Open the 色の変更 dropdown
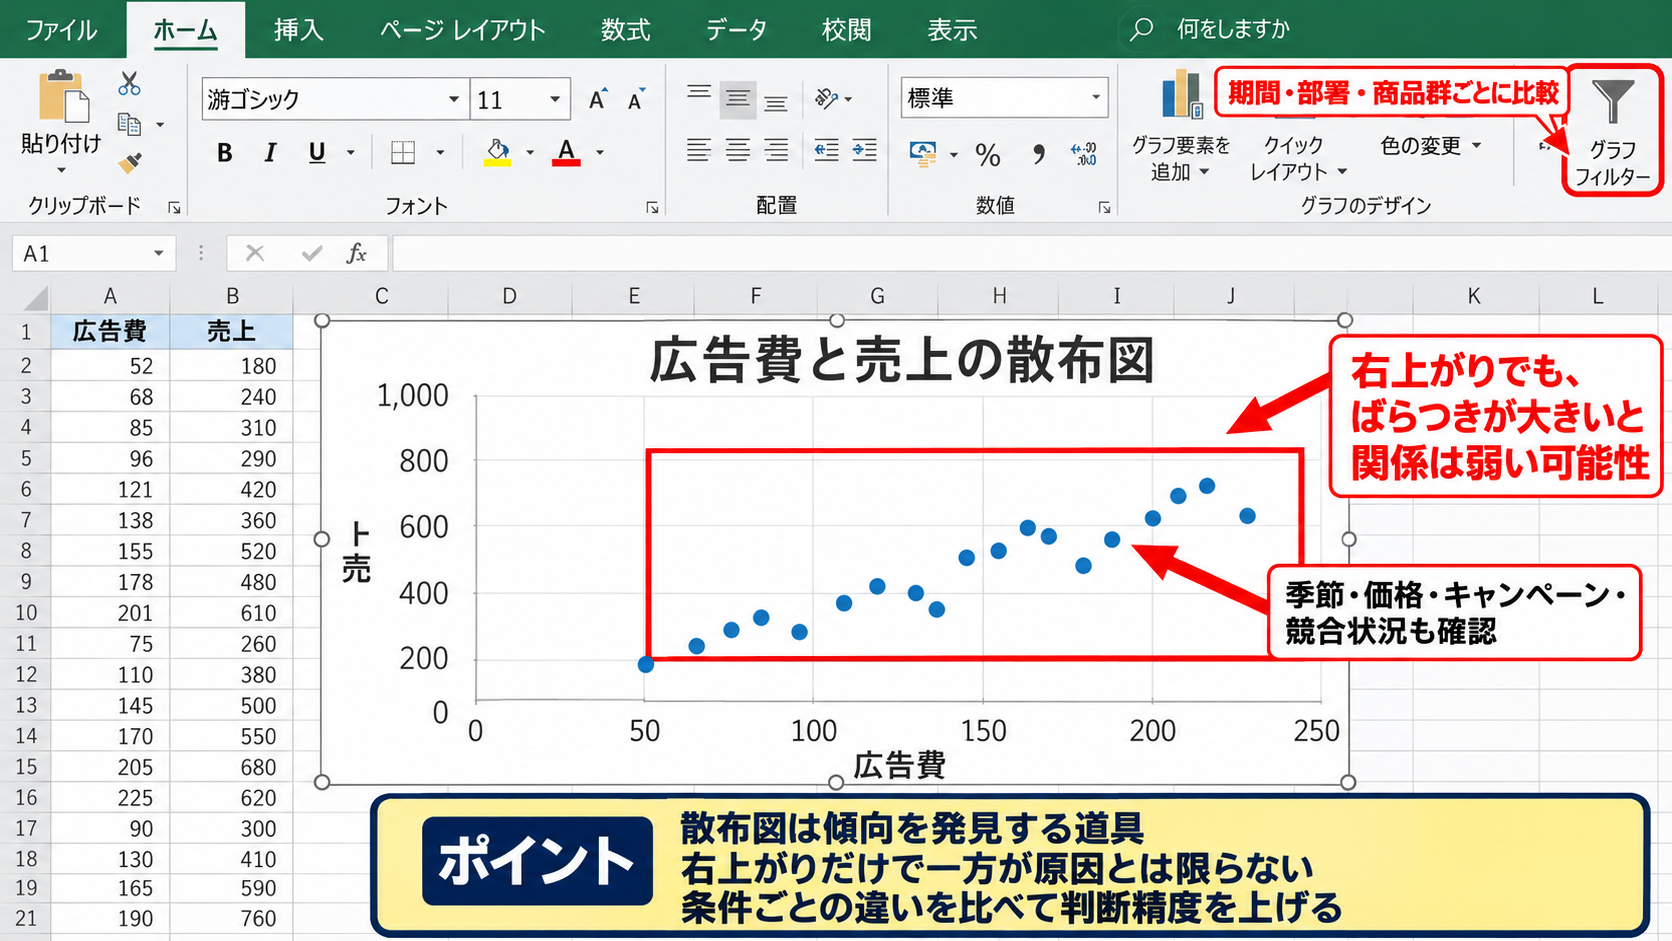The height and width of the screenshot is (941, 1672). pos(1430,146)
